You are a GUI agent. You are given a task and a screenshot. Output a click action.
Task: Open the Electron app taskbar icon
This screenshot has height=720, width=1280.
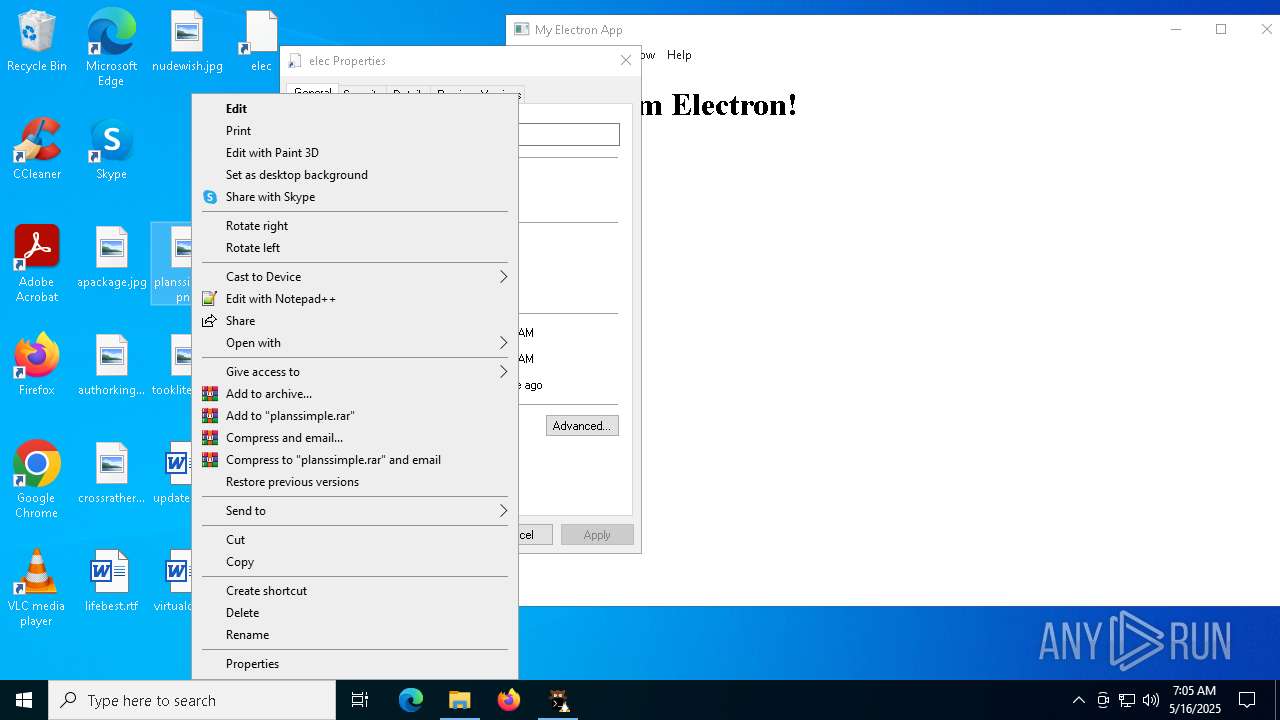(x=558, y=700)
